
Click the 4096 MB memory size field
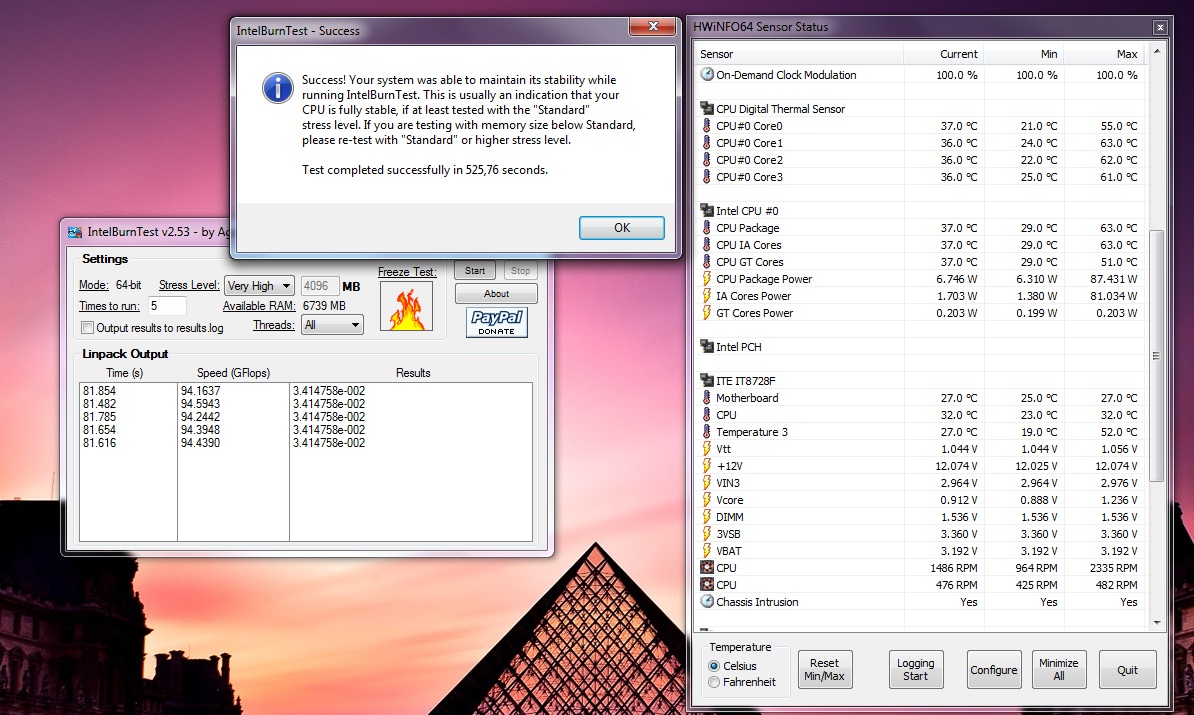click(320, 286)
